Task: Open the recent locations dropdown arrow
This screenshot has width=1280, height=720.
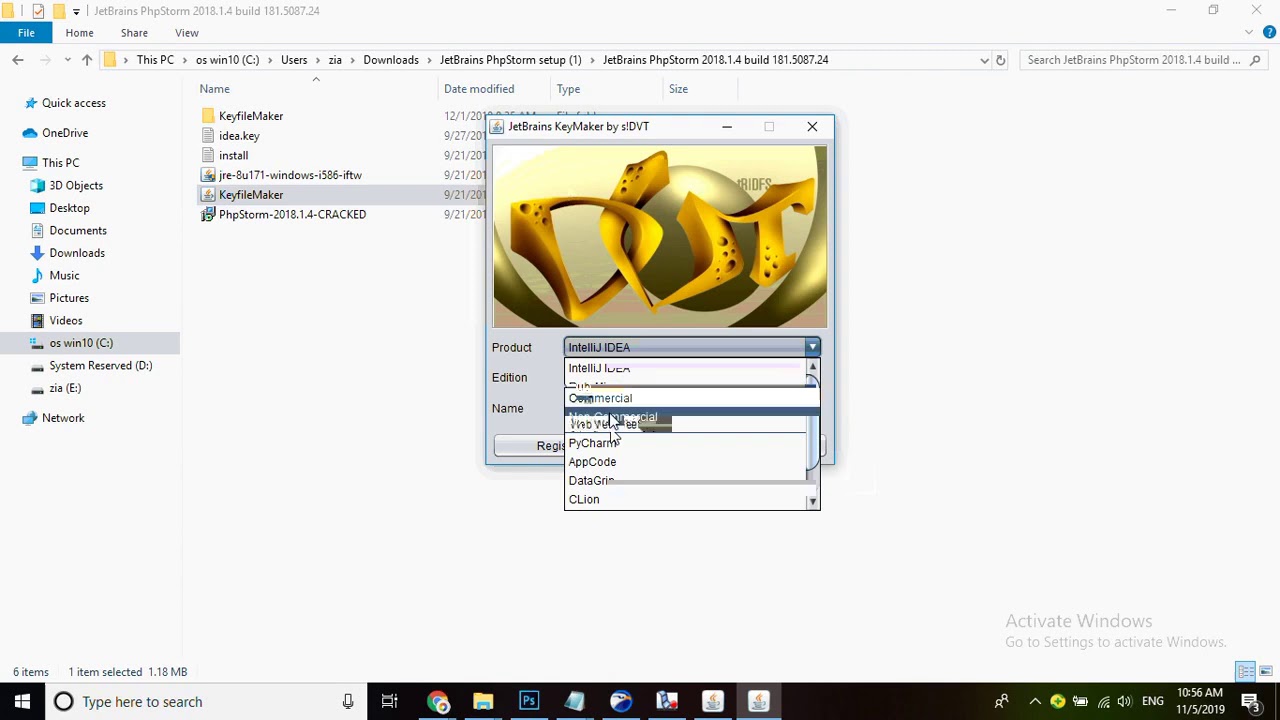Action: (x=66, y=60)
